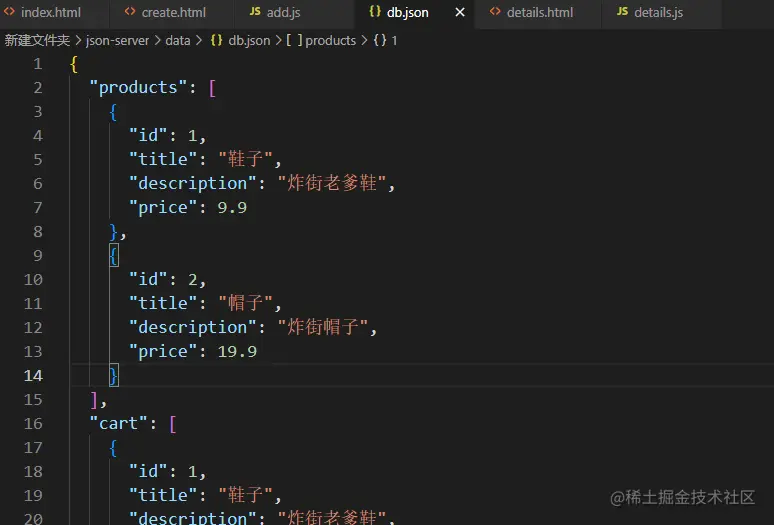
Task: Expand the chevron after 新建文件夹 breadcrumb
Action: (78, 40)
